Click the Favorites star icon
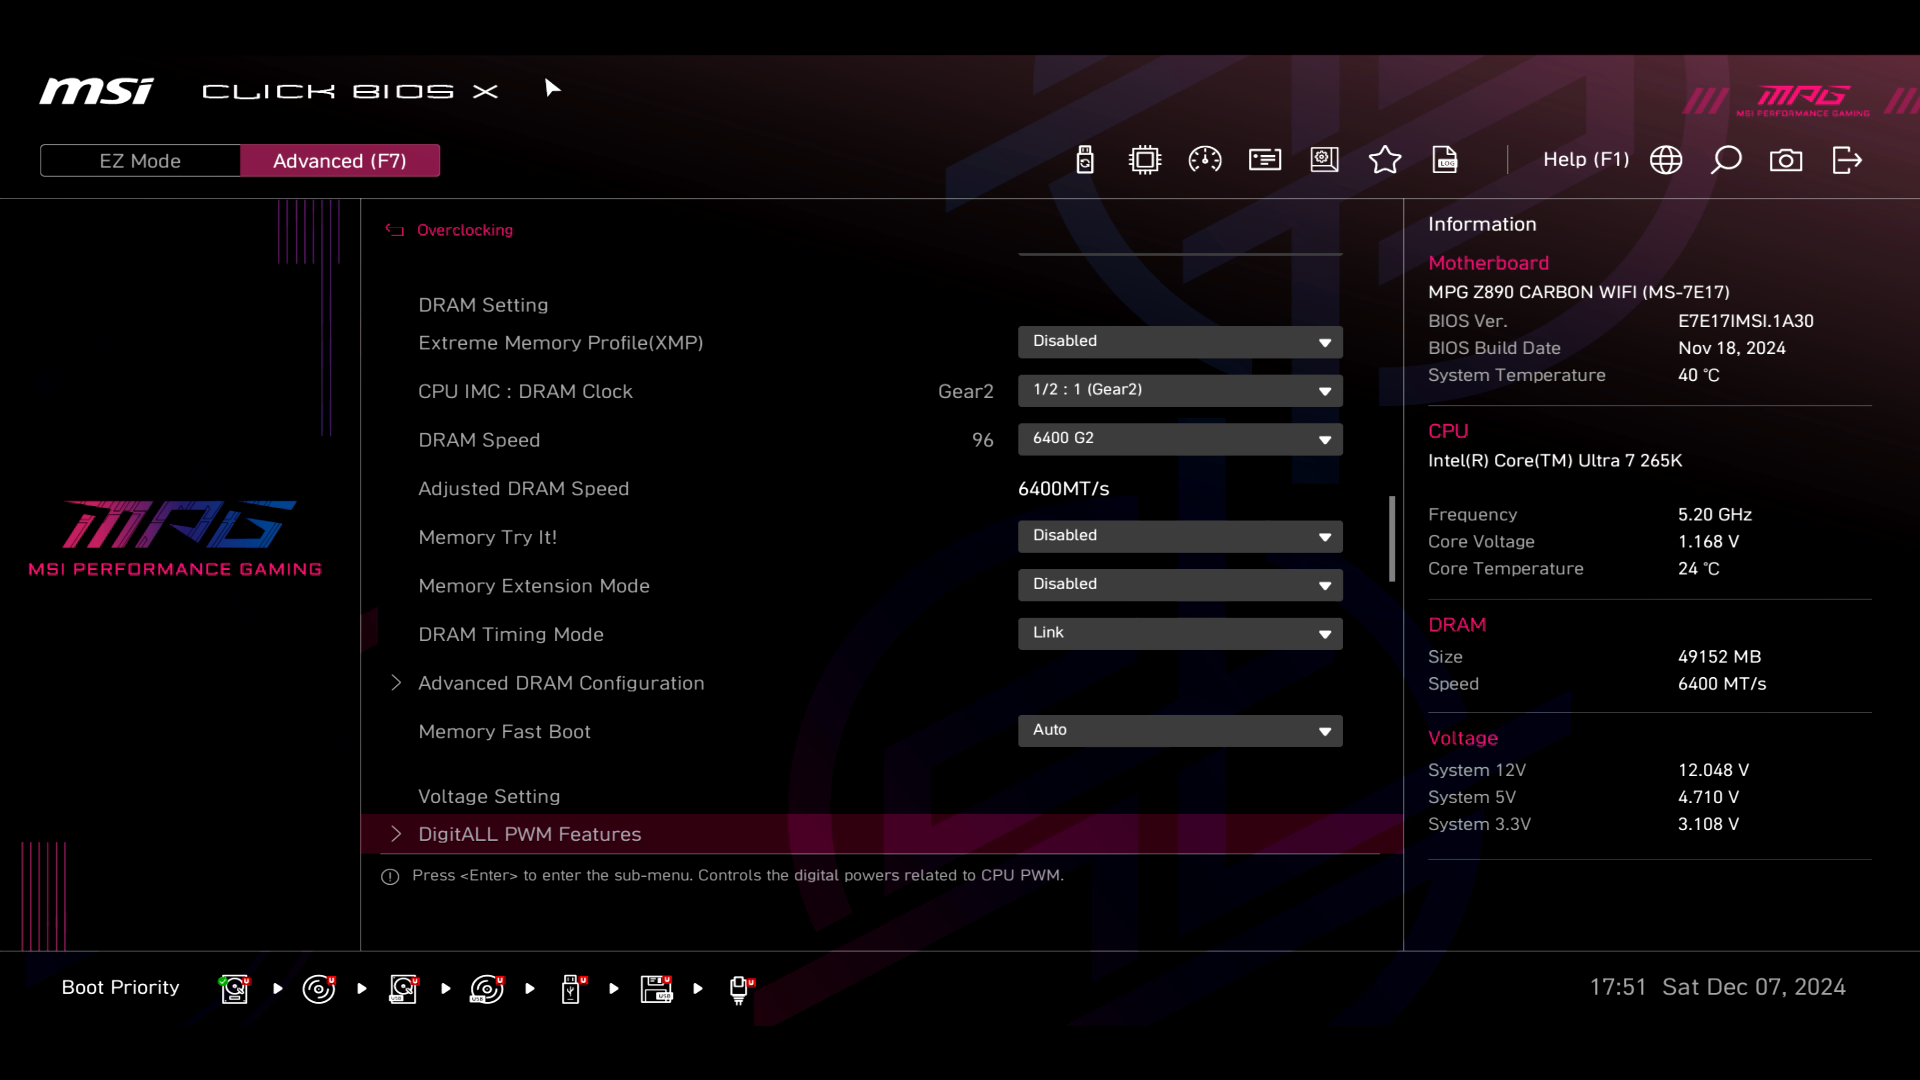 click(1385, 160)
